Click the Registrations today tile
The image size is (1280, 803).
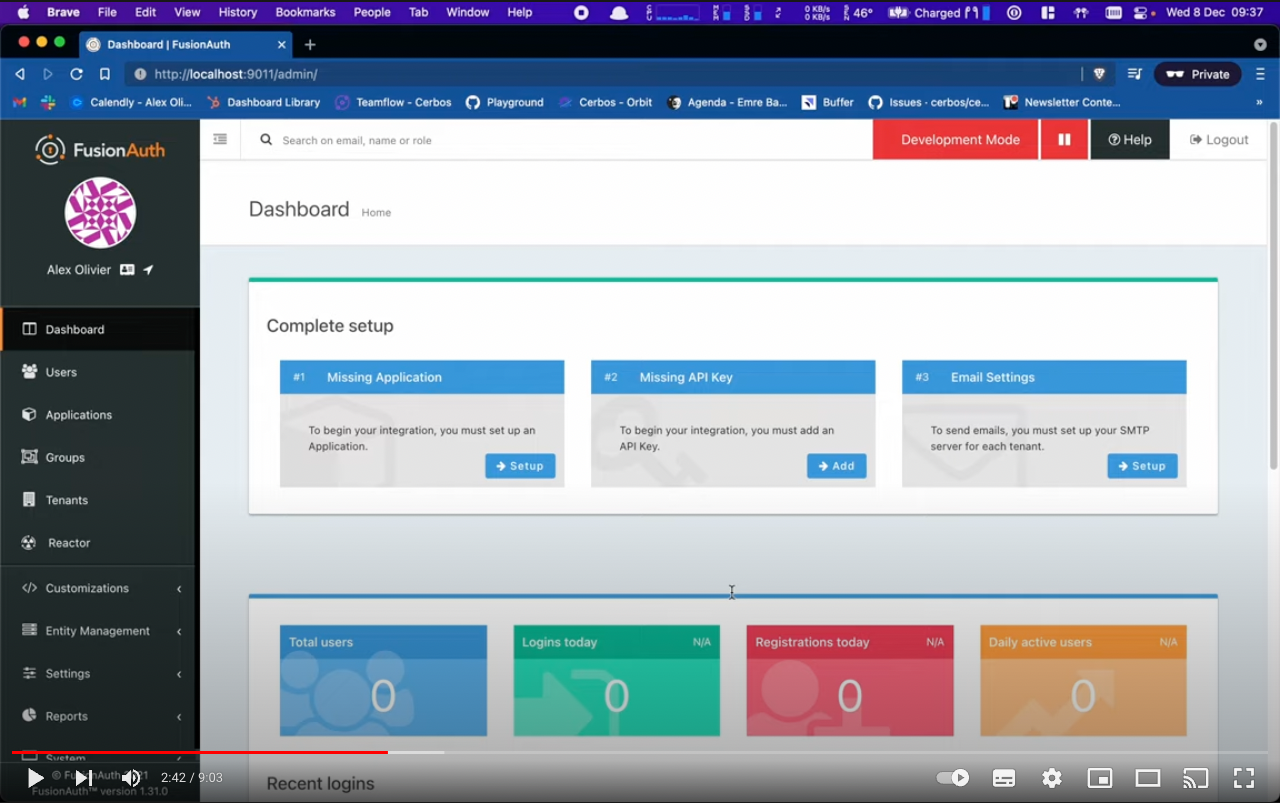(x=850, y=681)
